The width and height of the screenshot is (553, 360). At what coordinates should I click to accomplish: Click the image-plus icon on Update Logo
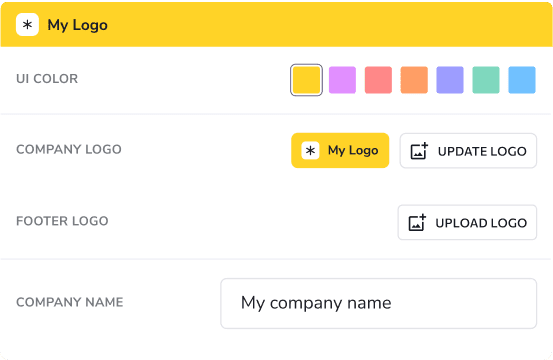pyautogui.click(x=419, y=151)
